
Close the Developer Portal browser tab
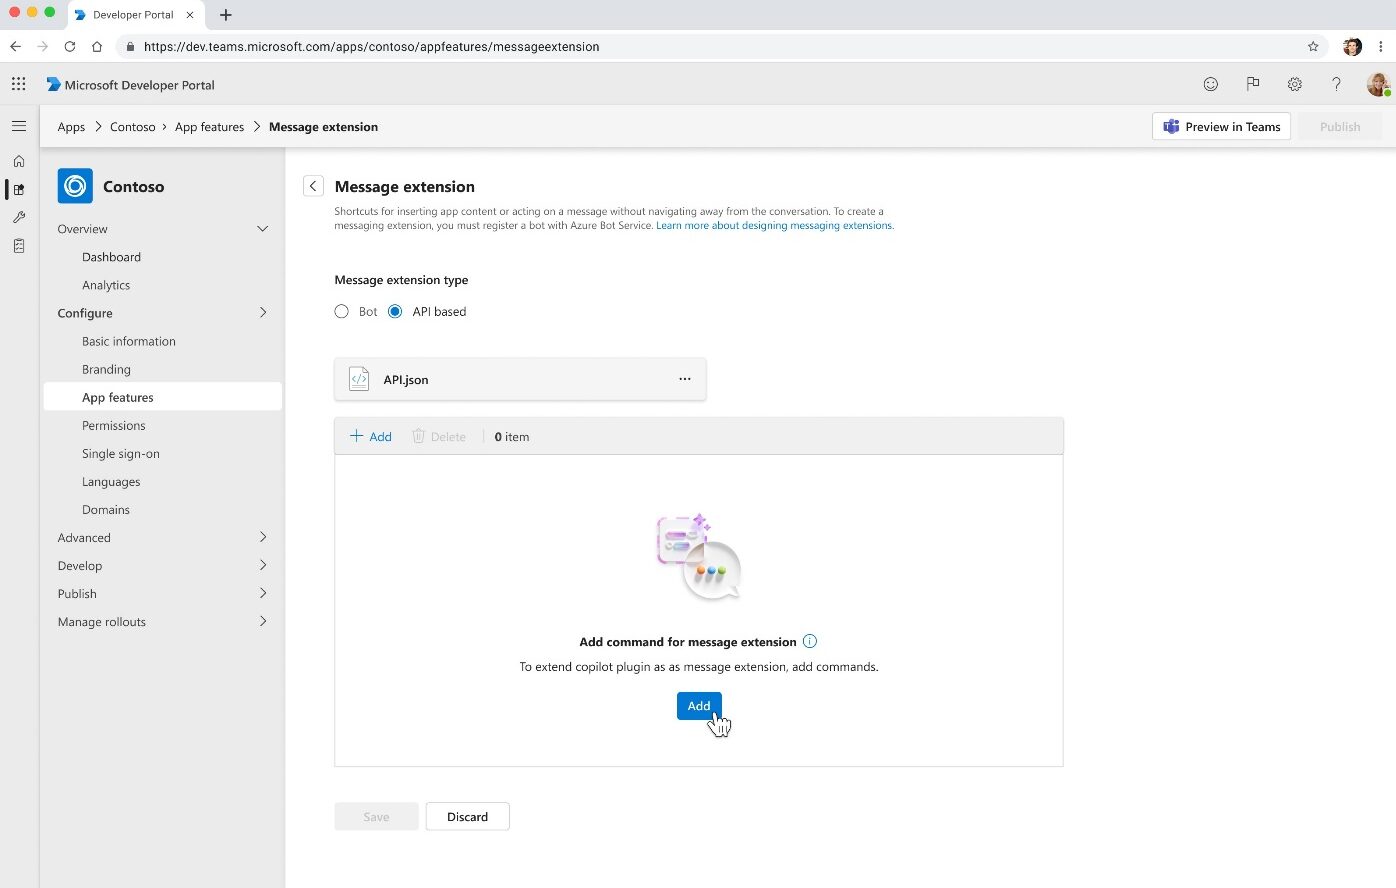click(x=190, y=15)
